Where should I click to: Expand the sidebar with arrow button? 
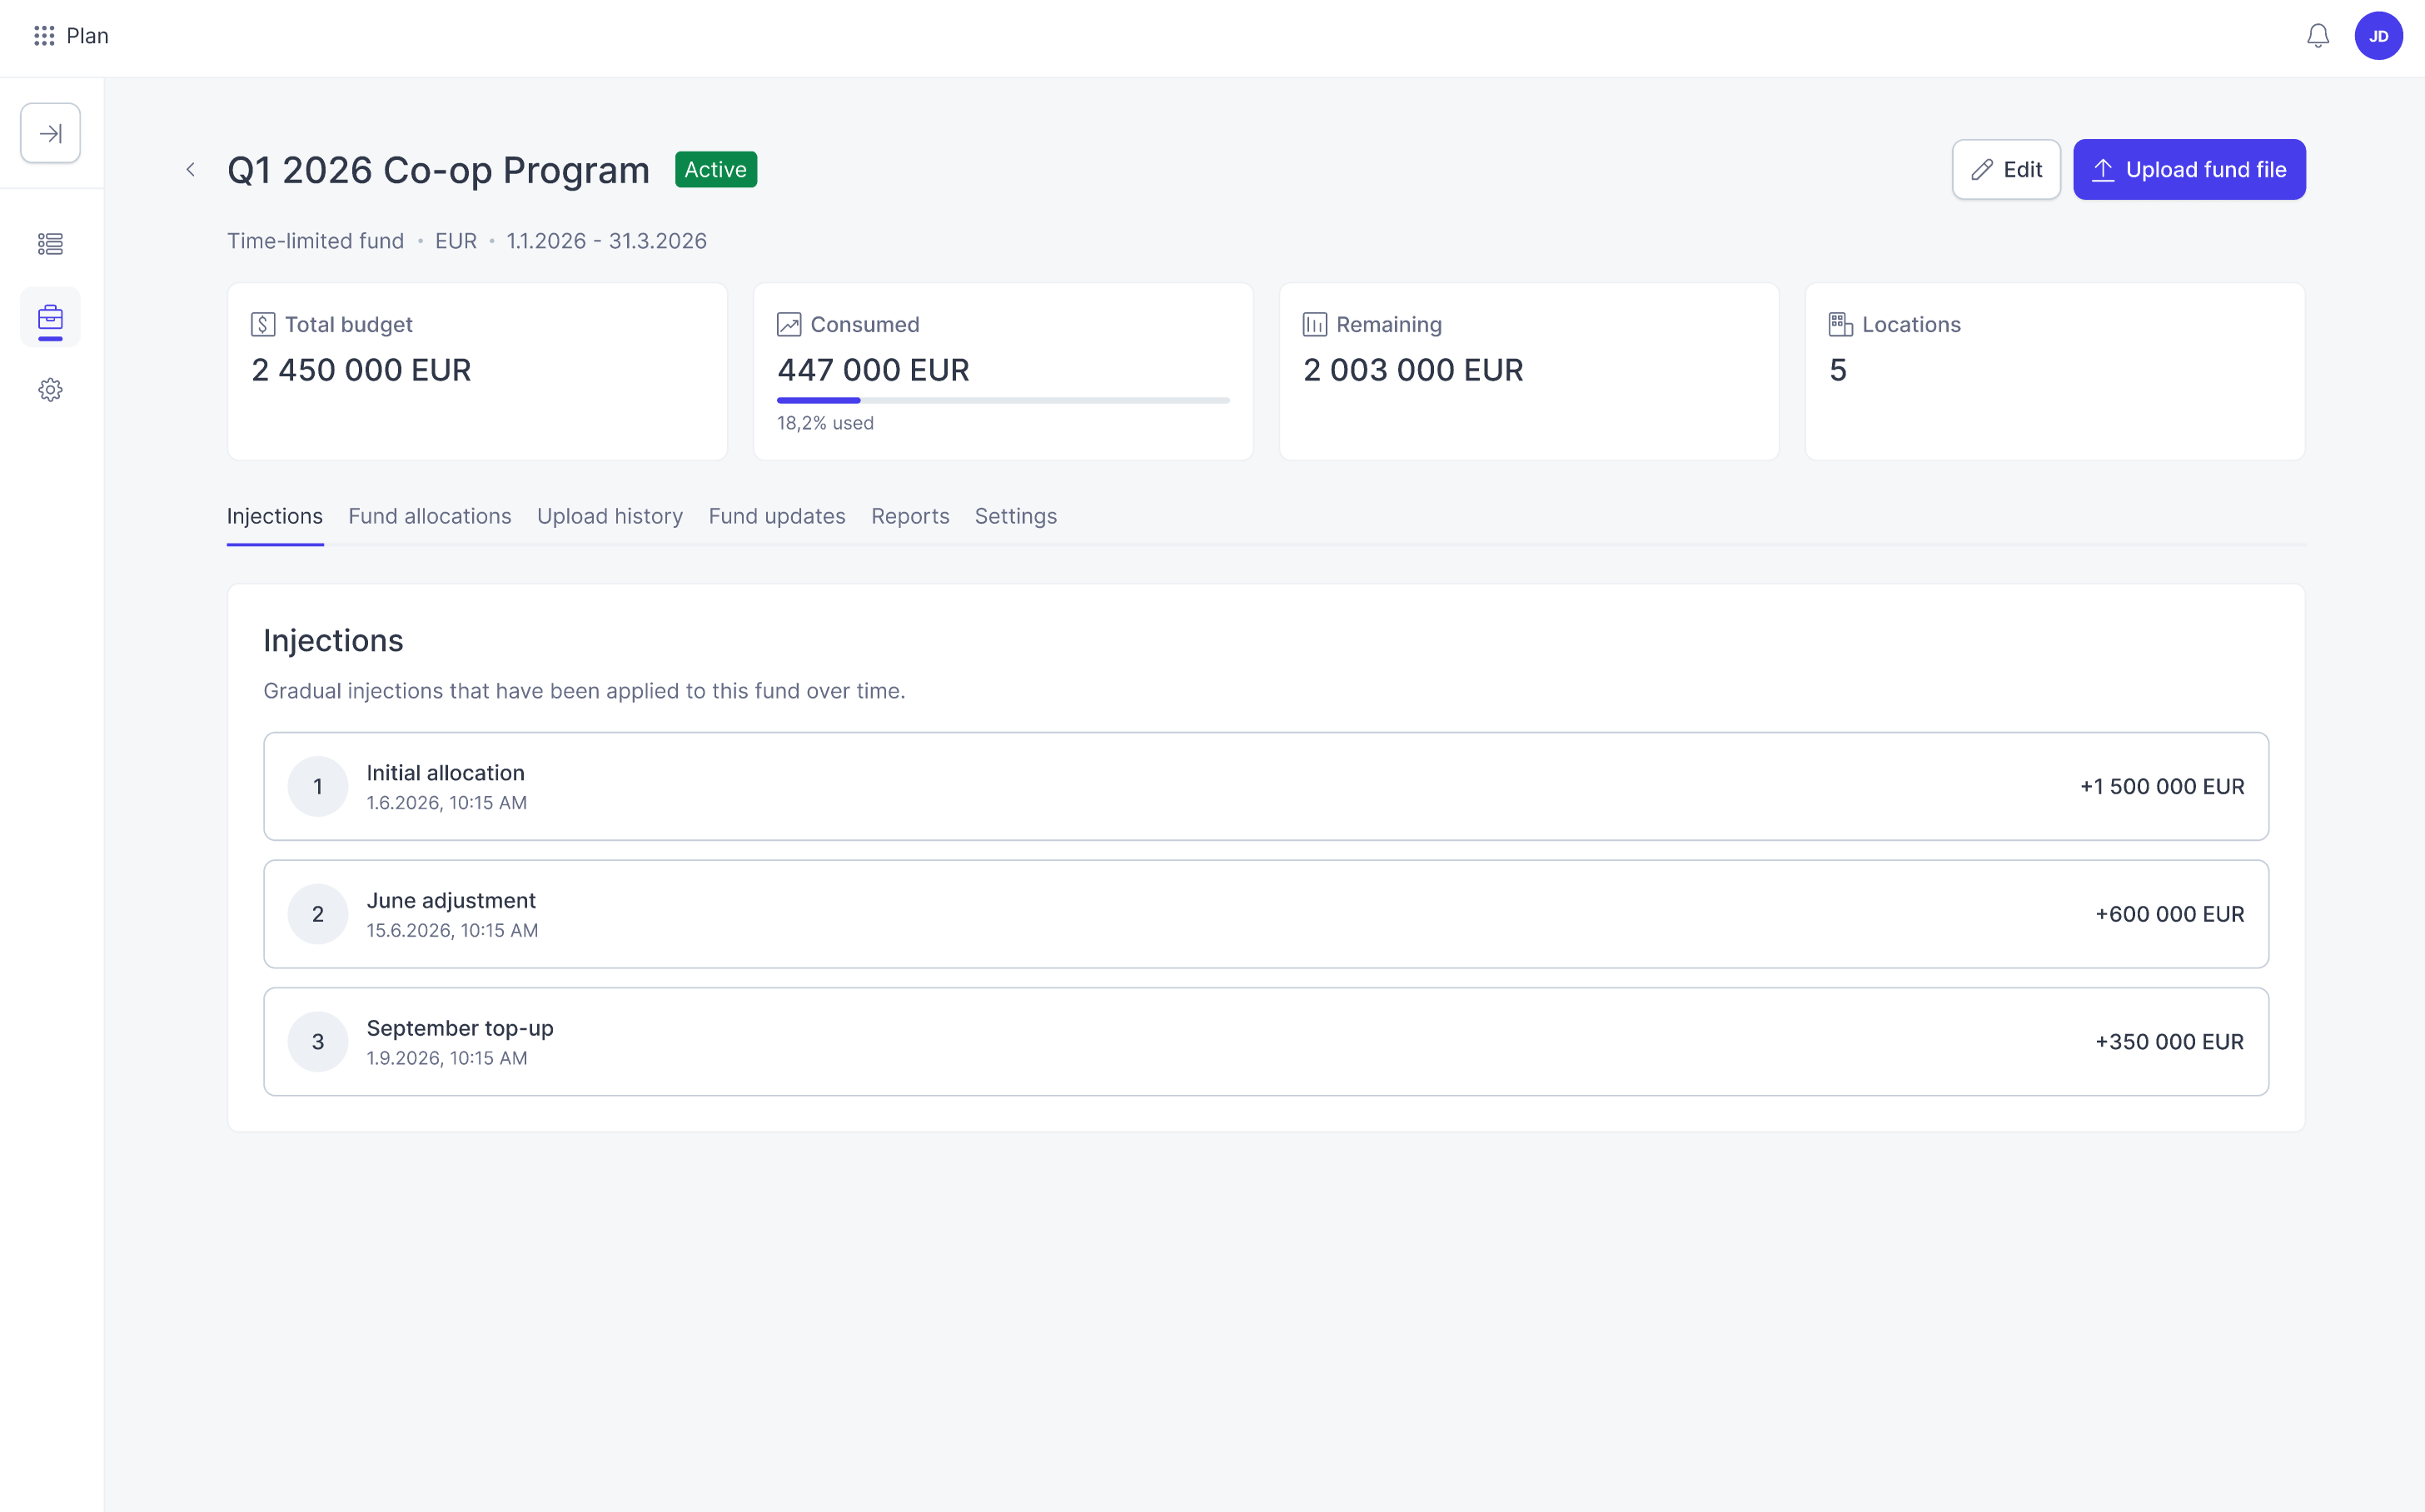tap(50, 133)
